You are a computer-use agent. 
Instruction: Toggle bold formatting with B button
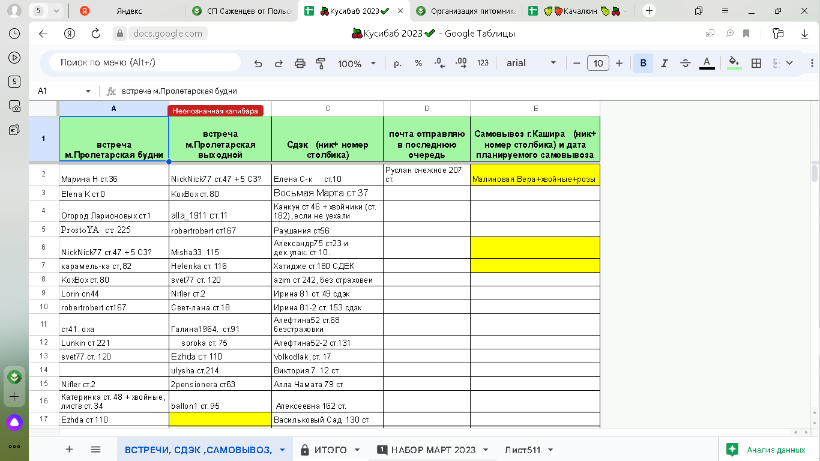(643, 63)
